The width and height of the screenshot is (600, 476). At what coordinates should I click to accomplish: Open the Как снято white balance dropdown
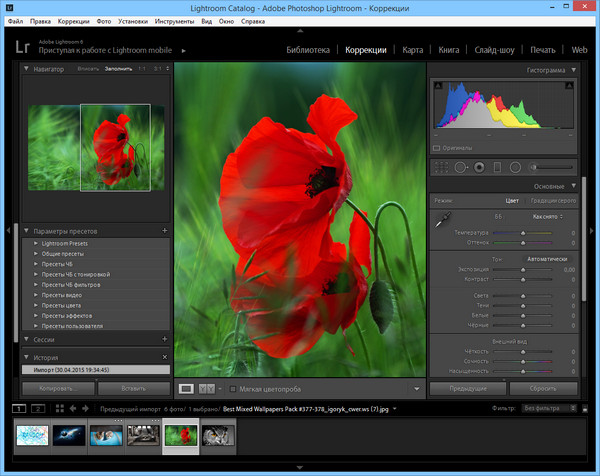click(x=547, y=216)
